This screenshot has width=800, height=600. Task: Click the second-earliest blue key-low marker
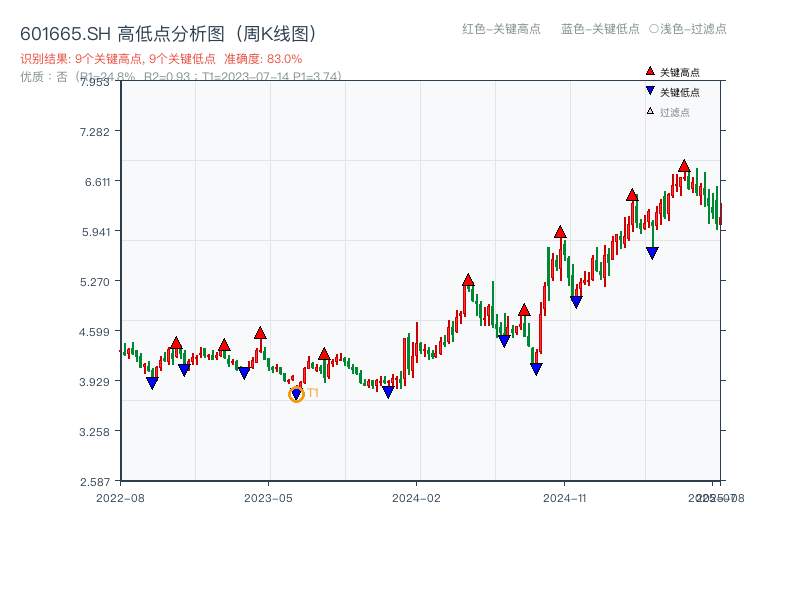184,370
